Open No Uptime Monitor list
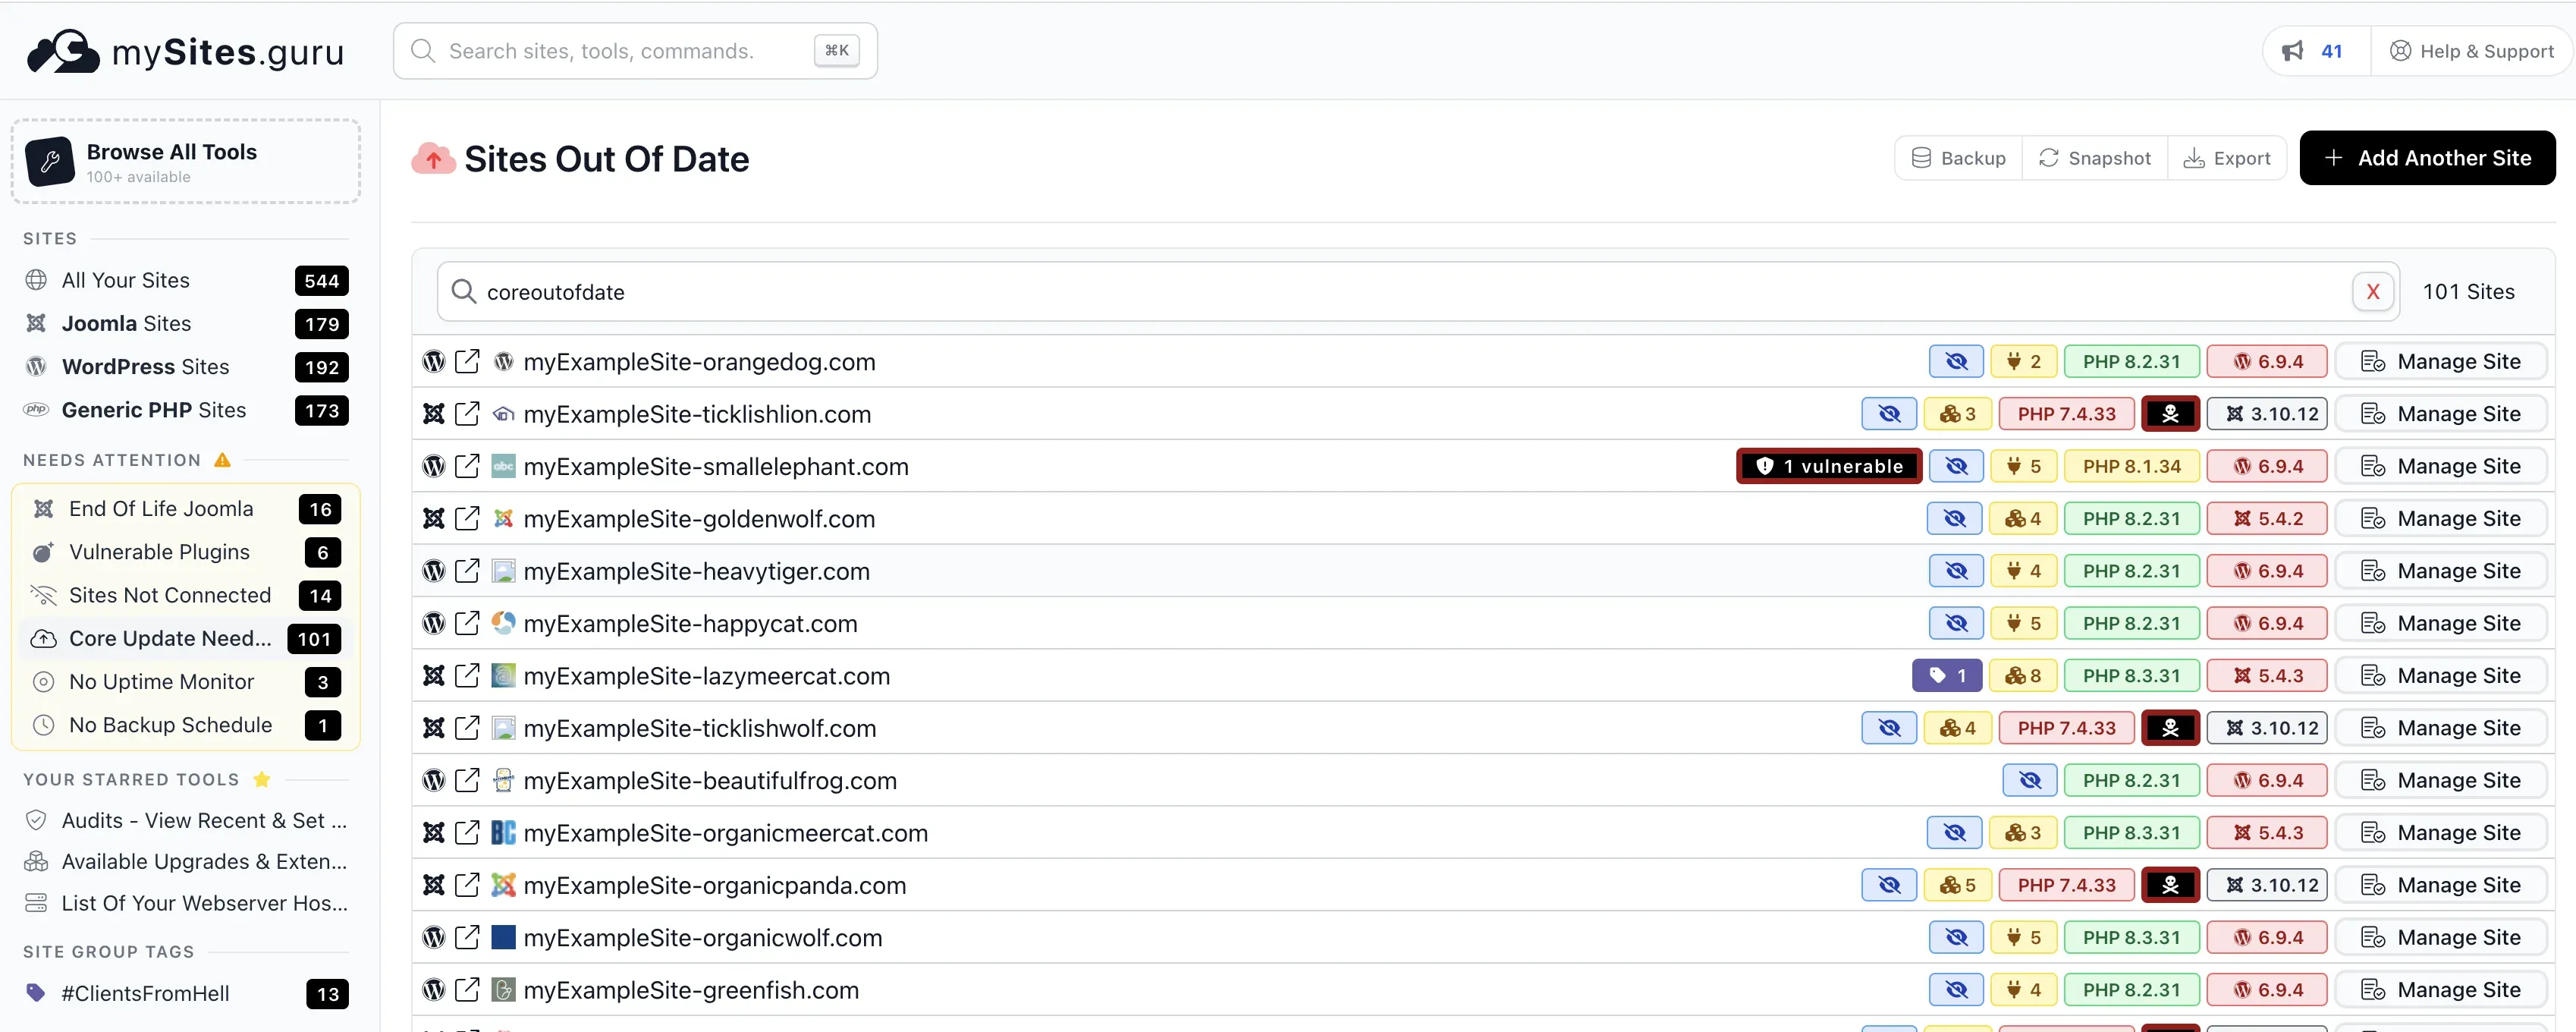The image size is (2576, 1032). [x=186, y=682]
